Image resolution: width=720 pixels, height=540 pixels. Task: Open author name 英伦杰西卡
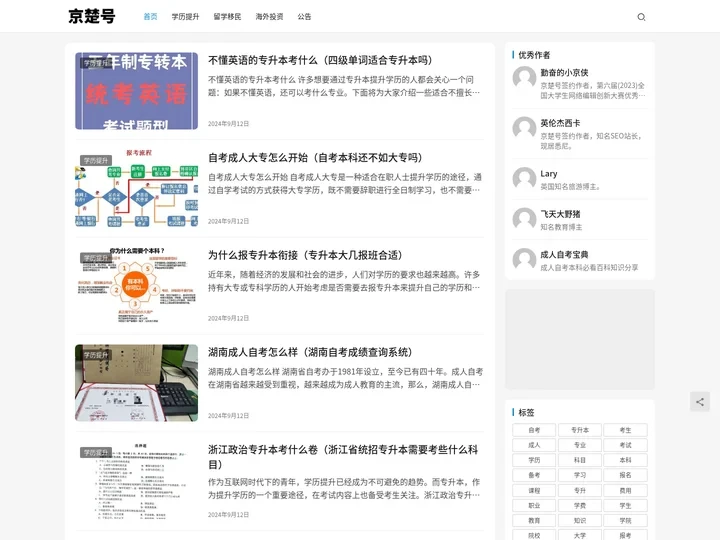[560, 123]
